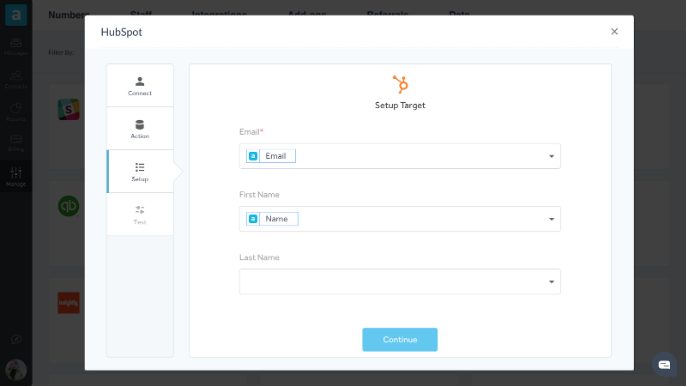Click the user profile avatar
Viewport: 687px width, 387px height.
tap(16, 370)
